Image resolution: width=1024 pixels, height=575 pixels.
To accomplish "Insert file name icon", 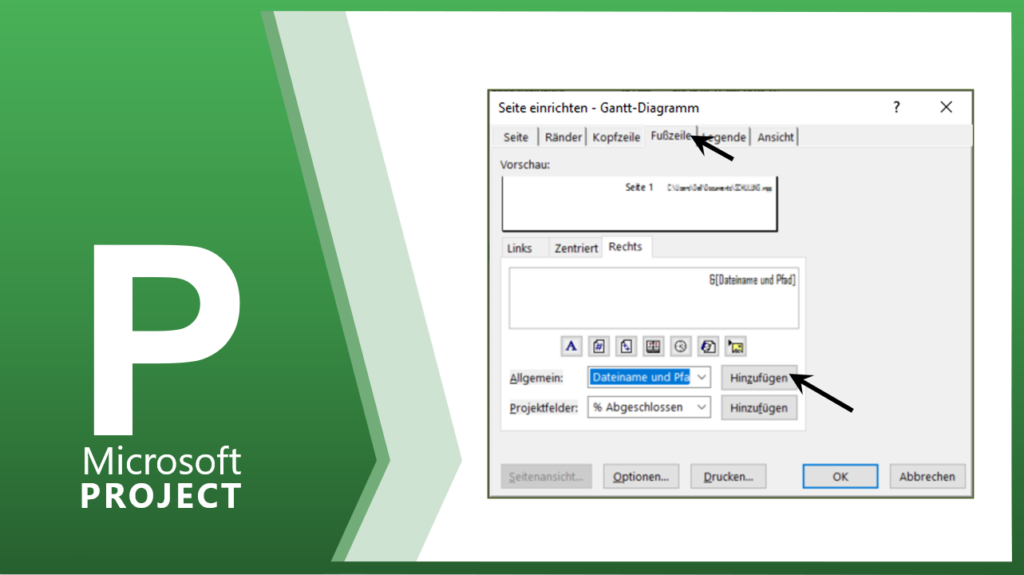I will point(708,346).
